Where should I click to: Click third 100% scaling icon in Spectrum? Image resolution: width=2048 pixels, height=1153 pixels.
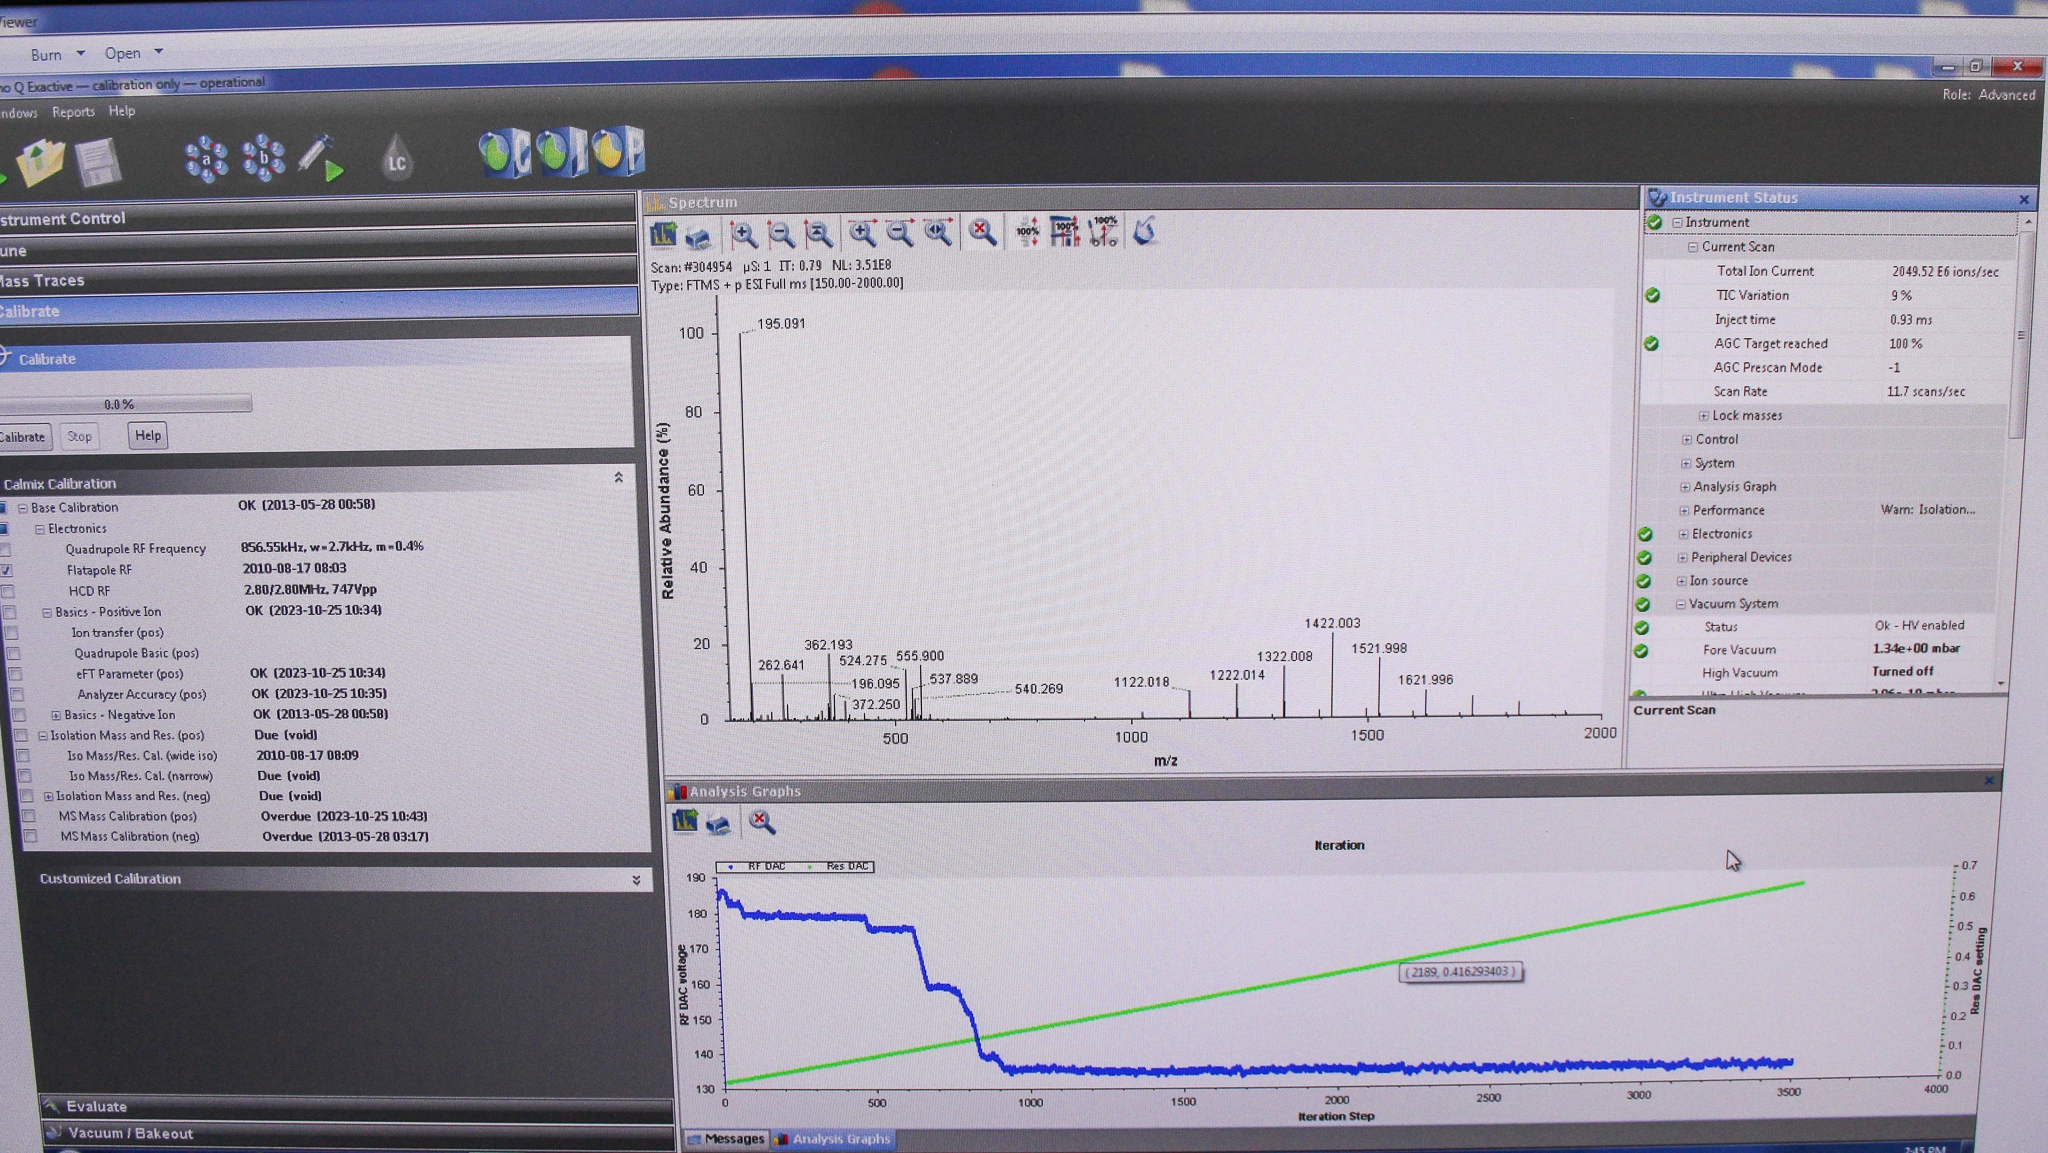pyautogui.click(x=1104, y=230)
